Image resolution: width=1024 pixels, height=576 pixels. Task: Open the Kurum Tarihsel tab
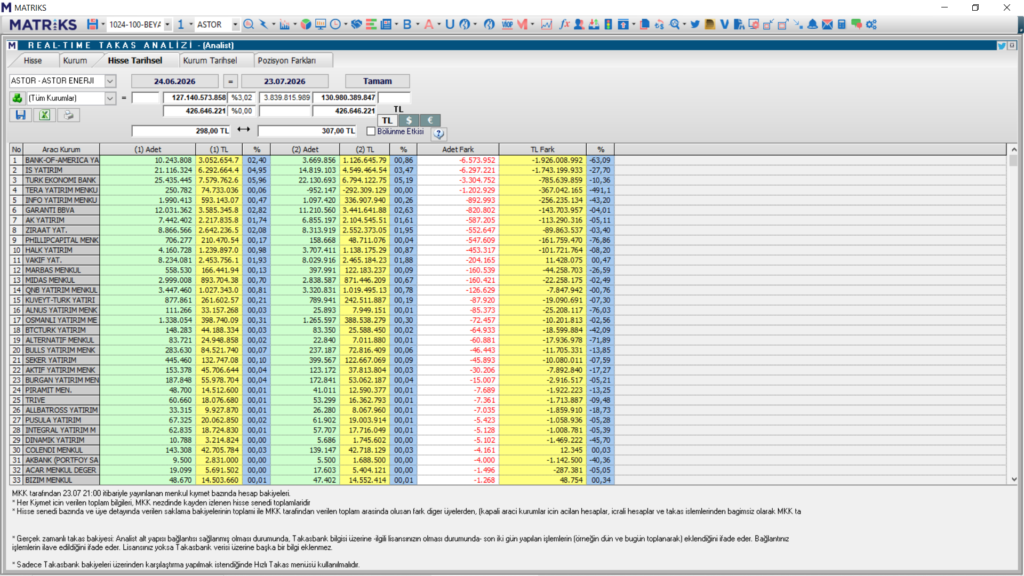coord(210,60)
